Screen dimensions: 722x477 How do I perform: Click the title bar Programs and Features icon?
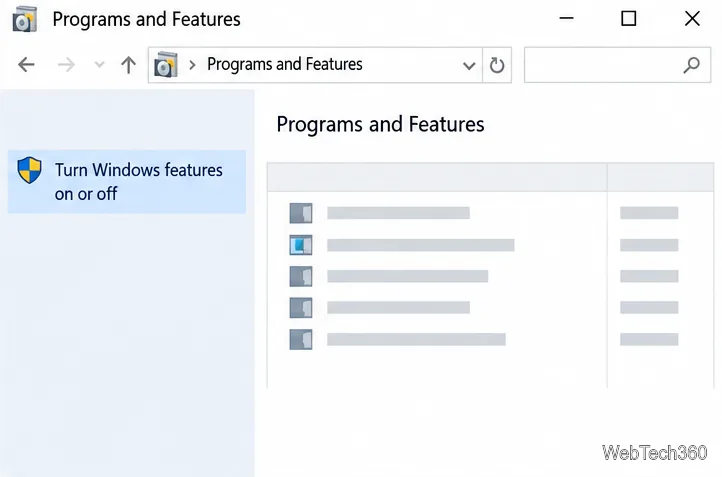[24, 19]
